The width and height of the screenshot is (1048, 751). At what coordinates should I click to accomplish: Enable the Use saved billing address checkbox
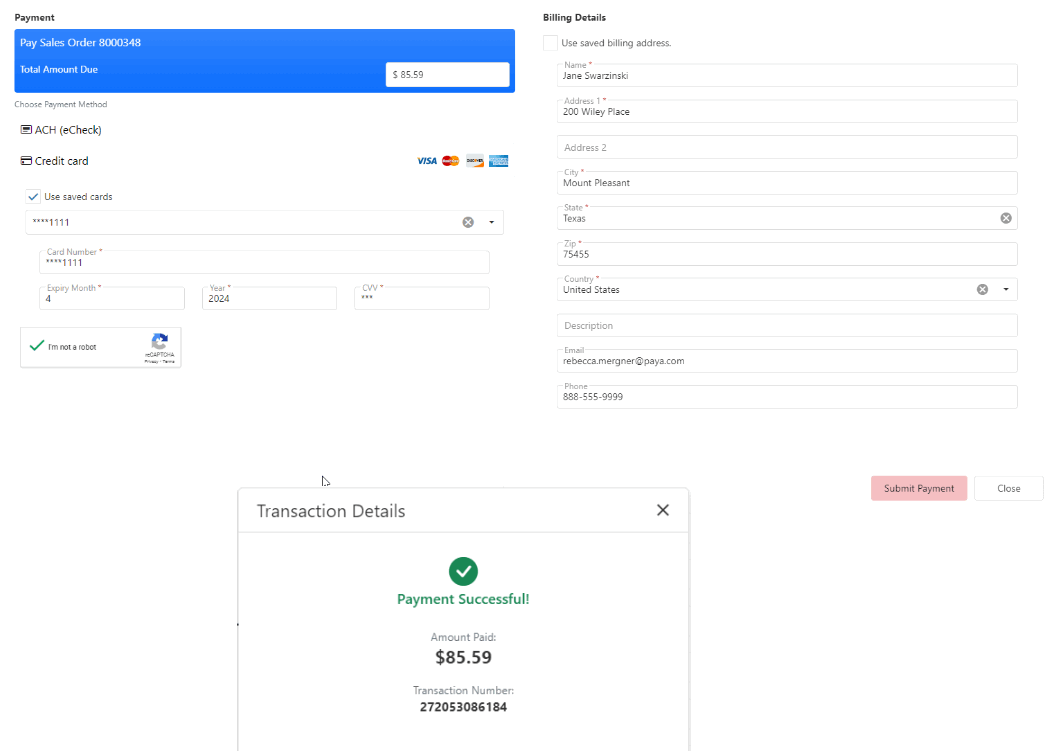click(550, 43)
